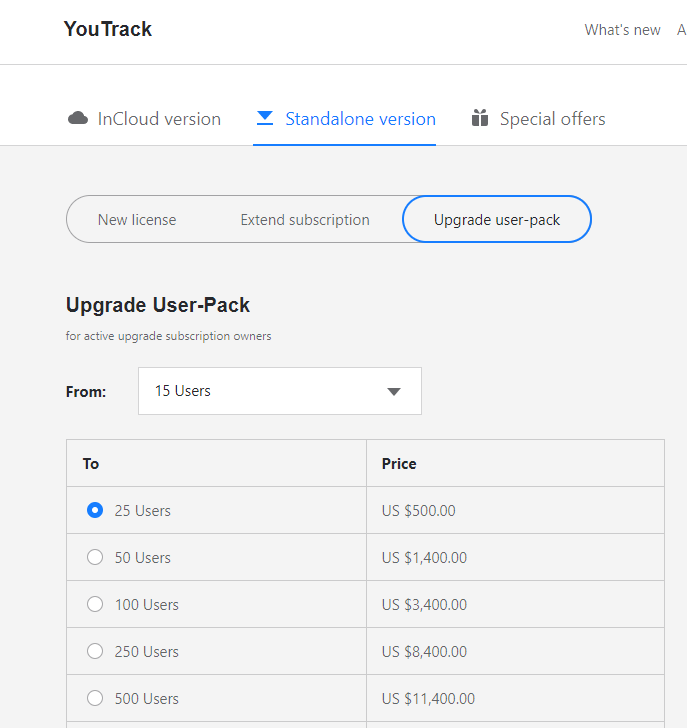Select the 25 Users radio button
The height and width of the screenshot is (728, 687).
click(95, 510)
